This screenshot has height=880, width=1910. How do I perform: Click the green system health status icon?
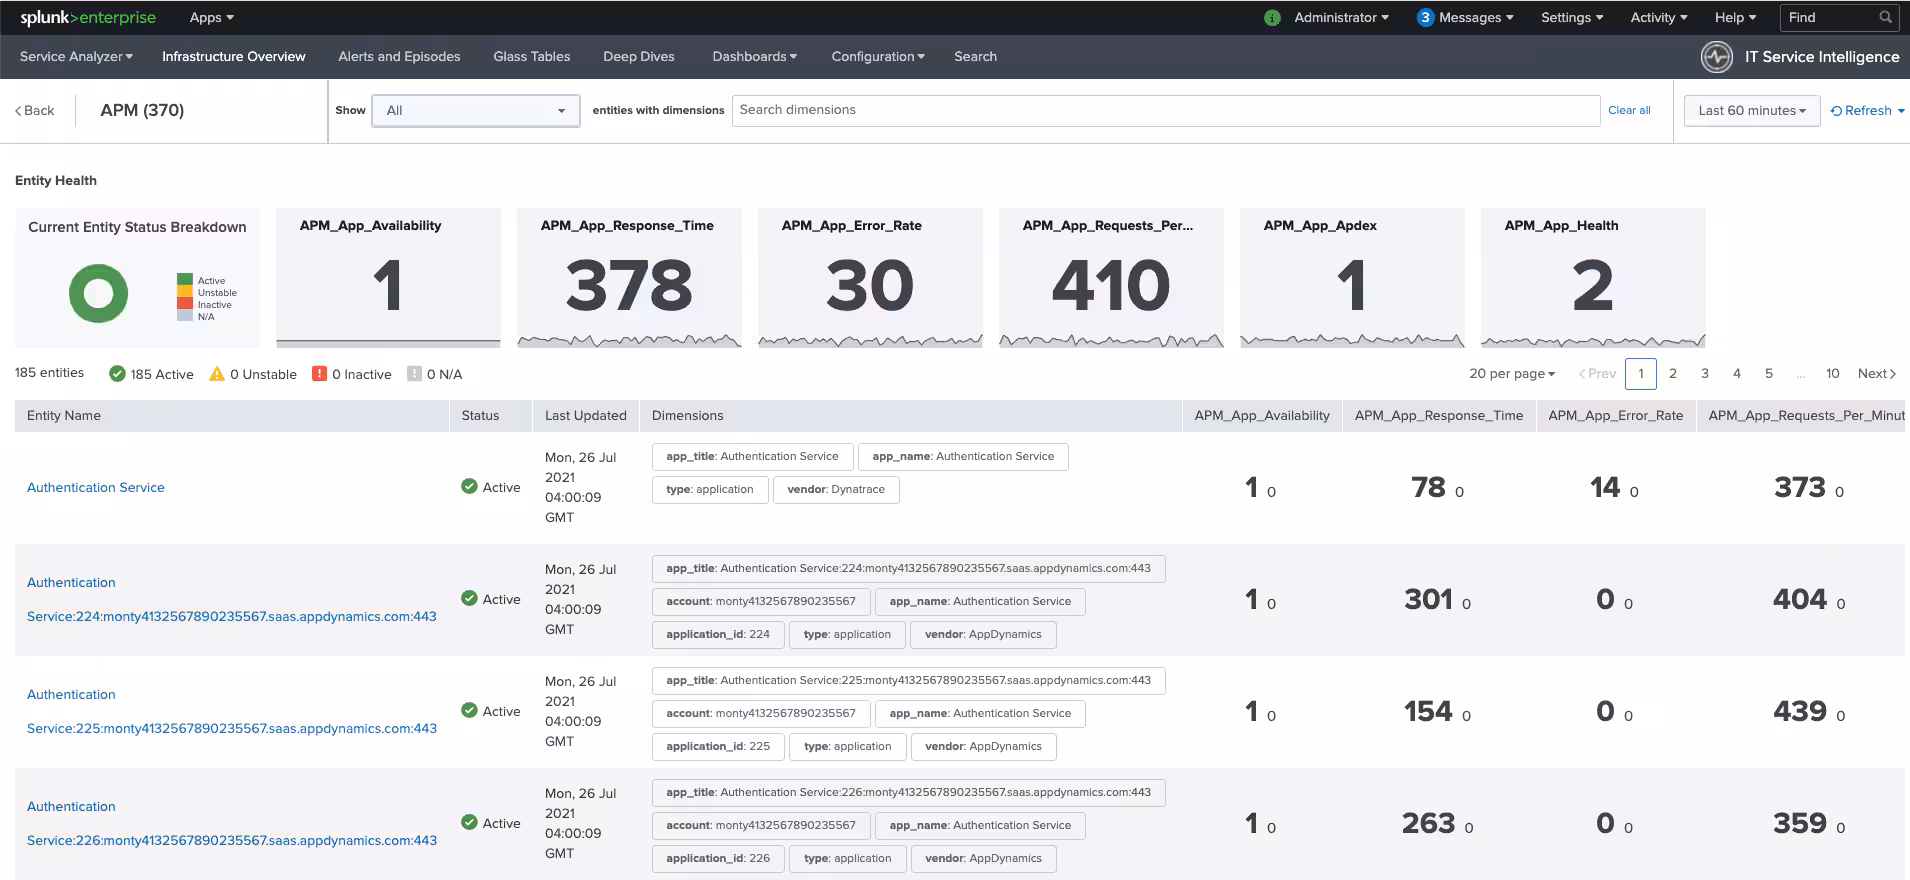click(x=1272, y=18)
